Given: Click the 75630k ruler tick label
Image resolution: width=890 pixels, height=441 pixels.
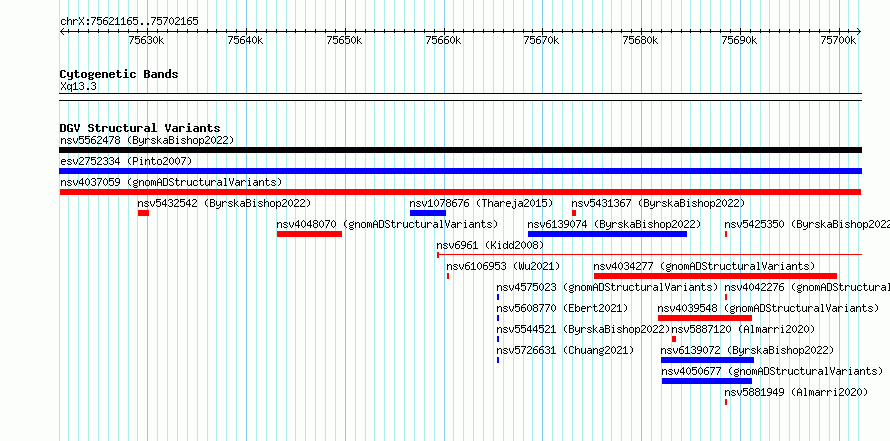Looking at the screenshot, I should 147,40.
